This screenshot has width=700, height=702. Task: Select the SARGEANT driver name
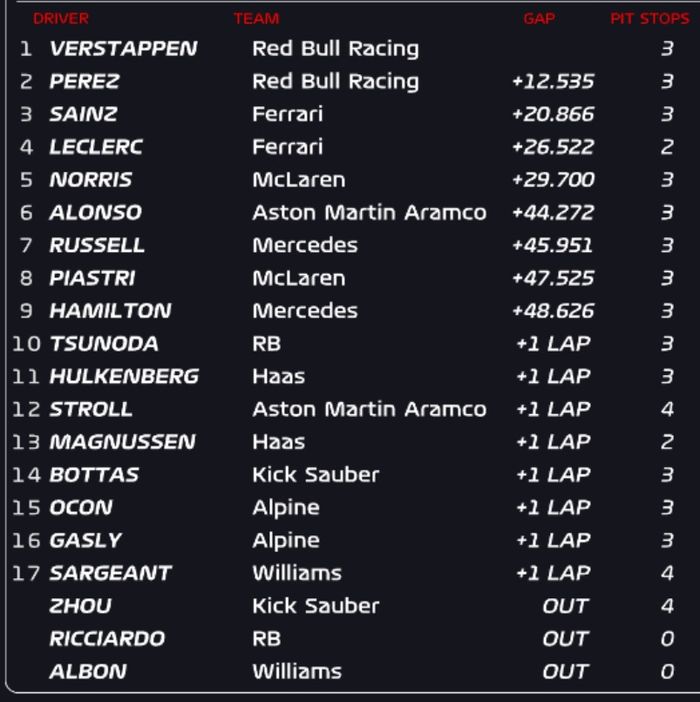click(x=110, y=573)
